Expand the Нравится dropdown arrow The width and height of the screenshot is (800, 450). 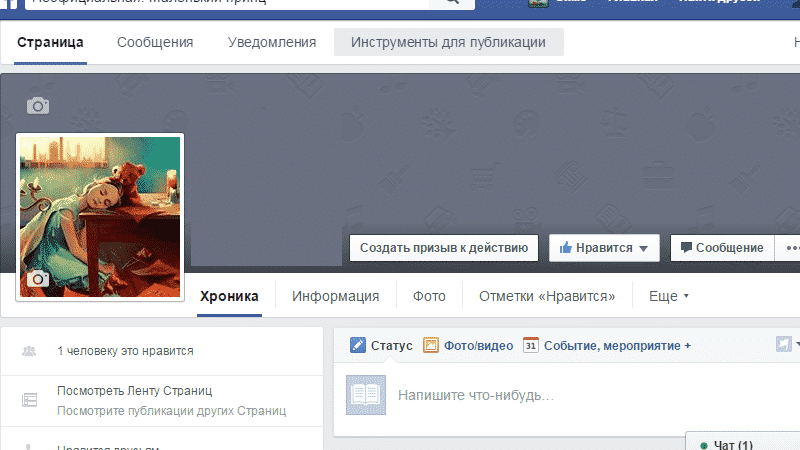click(643, 248)
